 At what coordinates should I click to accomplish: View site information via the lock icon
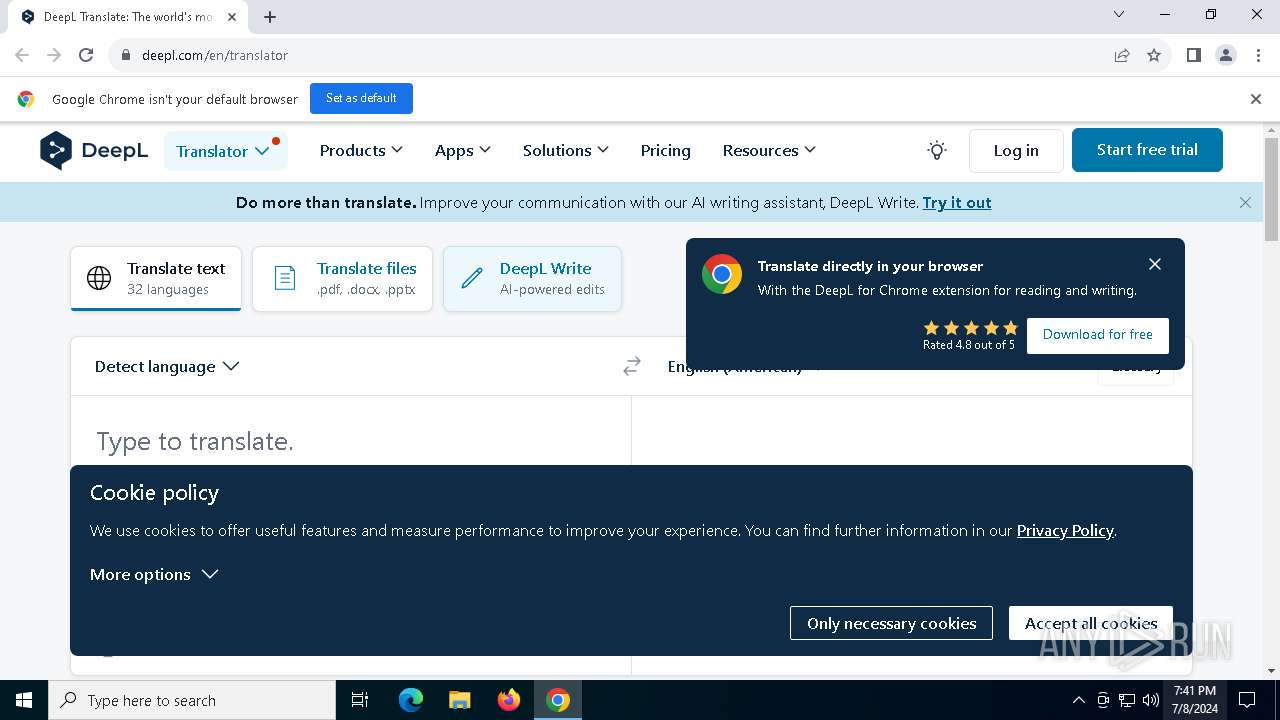coord(126,55)
